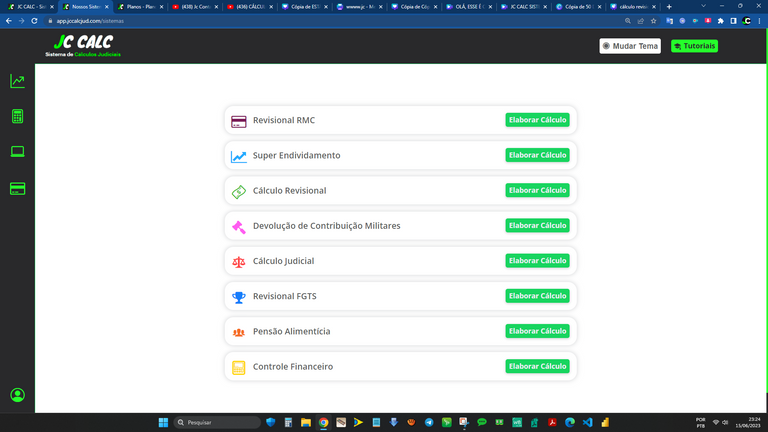Select the Revisional RMC label
This screenshot has height=432, width=768.
pyautogui.click(x=284, y=120)
